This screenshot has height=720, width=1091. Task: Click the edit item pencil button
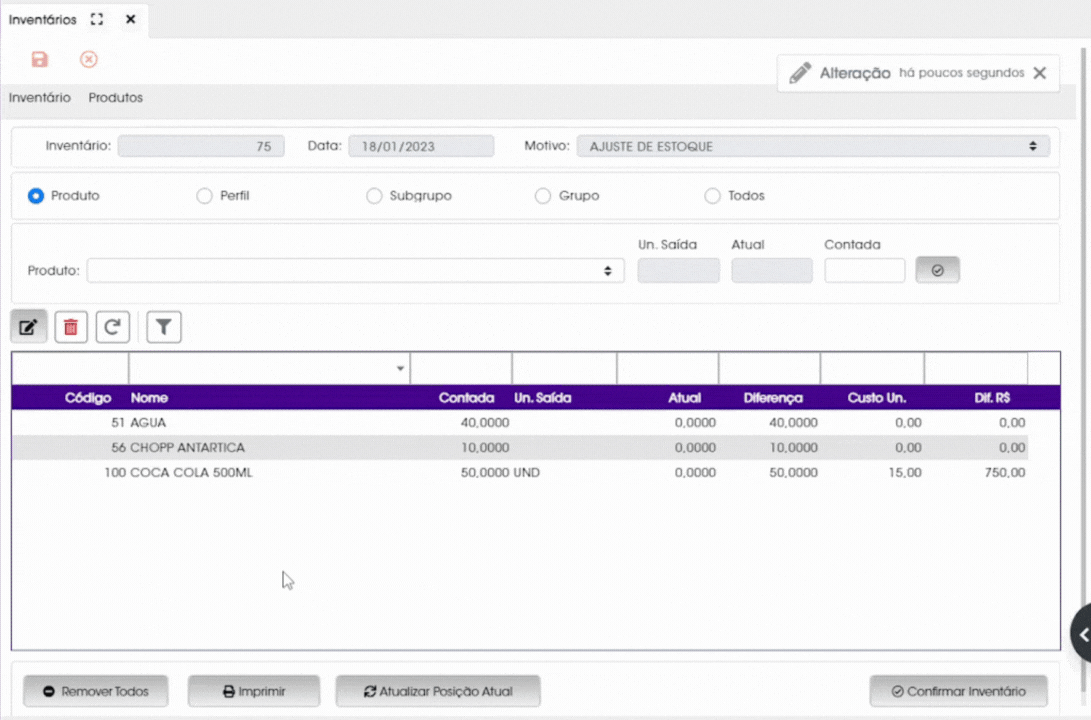click(x=29, y=327)
